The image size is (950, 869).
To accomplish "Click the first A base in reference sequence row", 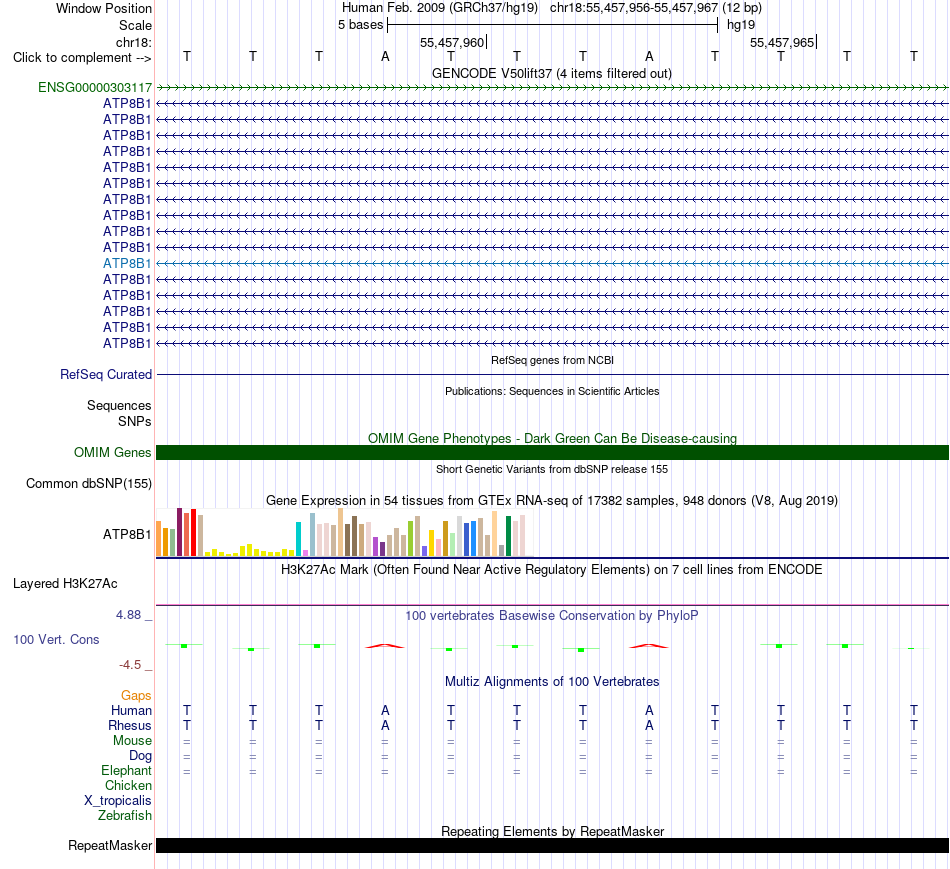I will coord(385,57).
